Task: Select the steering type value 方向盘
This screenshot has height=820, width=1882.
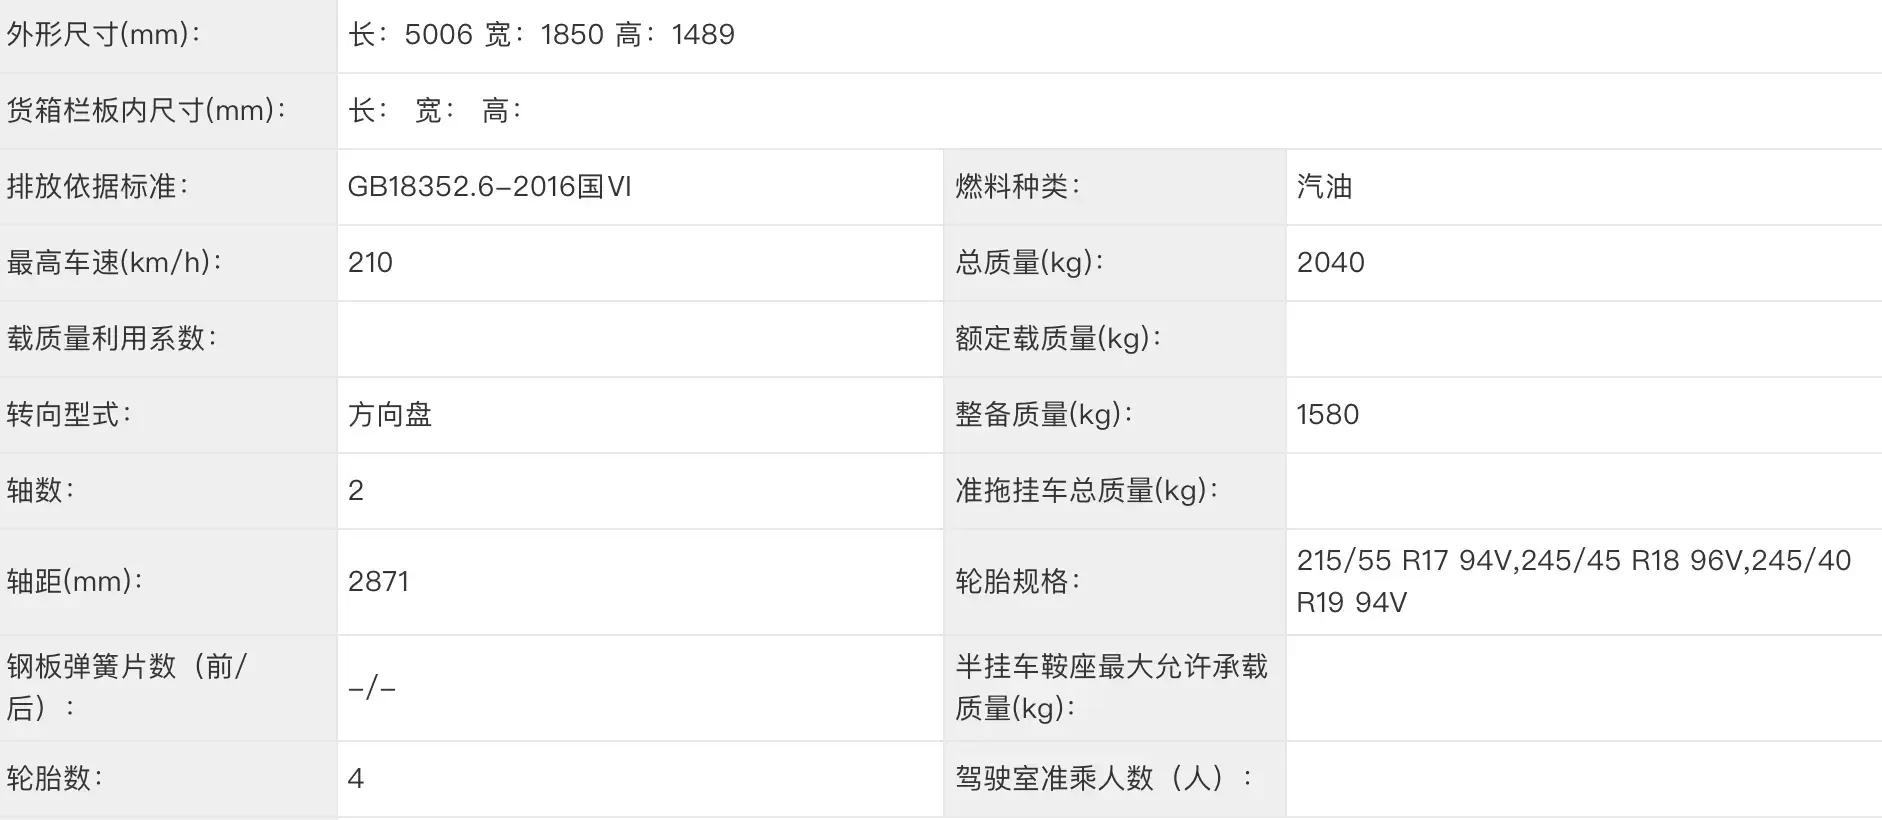Action: click(x=390, y=414)
